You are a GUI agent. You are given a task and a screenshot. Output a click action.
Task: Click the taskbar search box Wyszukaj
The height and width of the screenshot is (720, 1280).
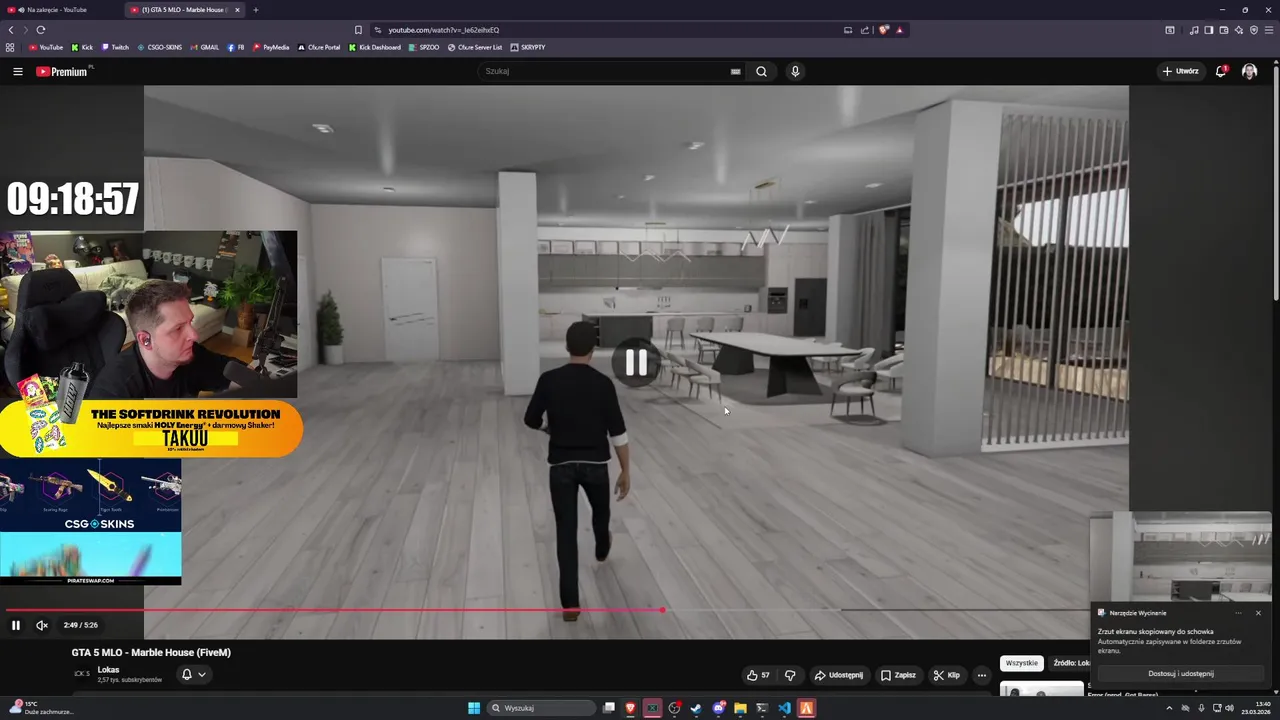(540, 708)
